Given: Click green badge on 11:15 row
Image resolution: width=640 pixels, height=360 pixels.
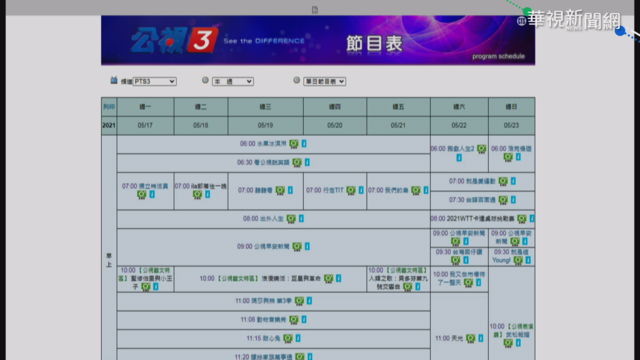Looking at the screenshot, I should 288,338.
